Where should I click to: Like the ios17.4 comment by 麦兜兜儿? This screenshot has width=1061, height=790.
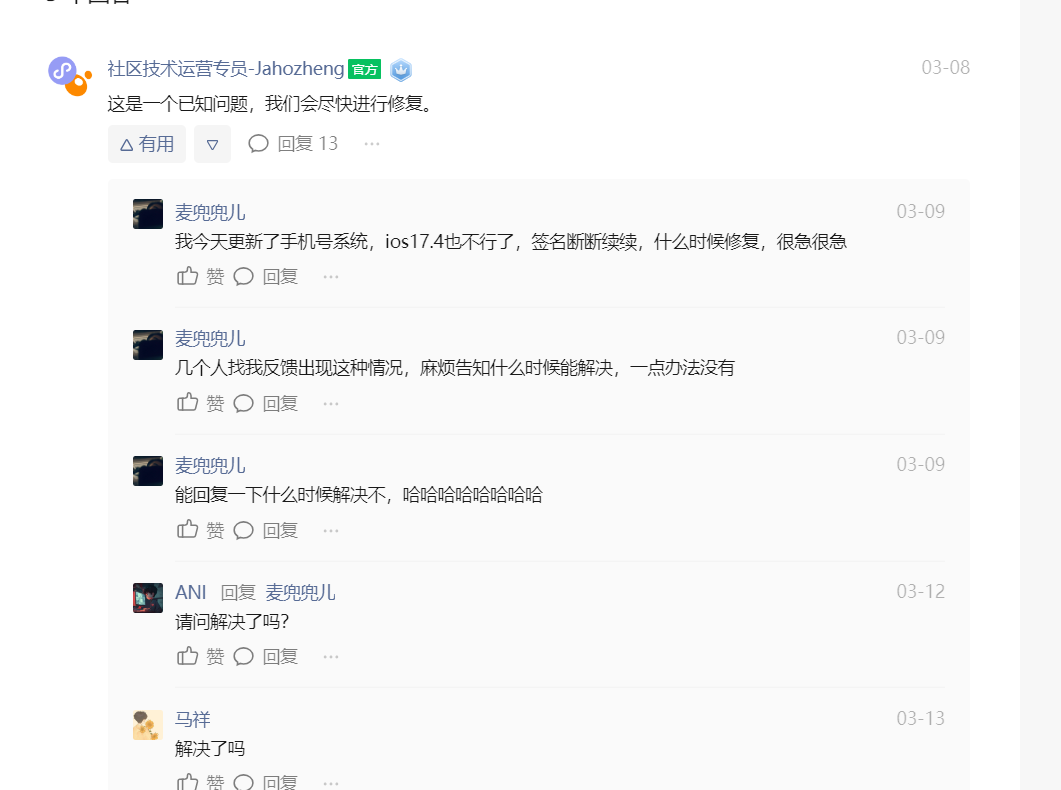pos(200,277)
